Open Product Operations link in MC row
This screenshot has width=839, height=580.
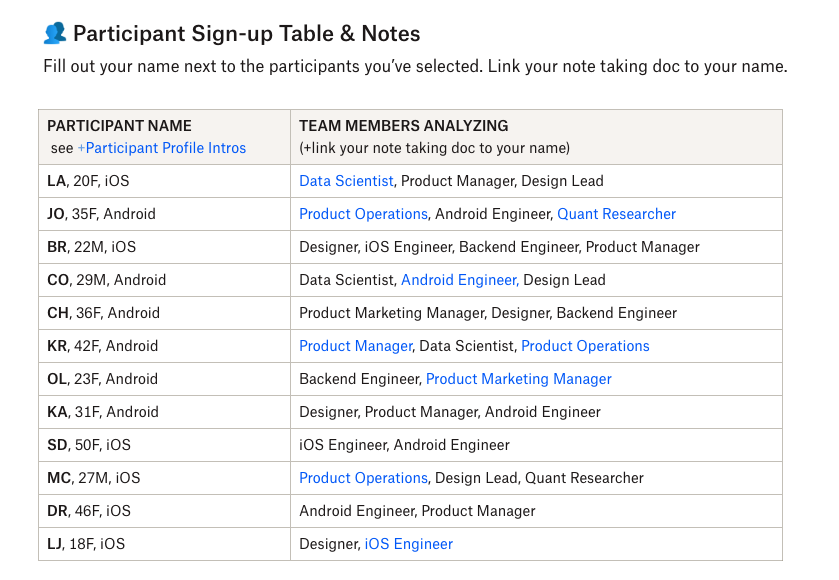(363, 478)
